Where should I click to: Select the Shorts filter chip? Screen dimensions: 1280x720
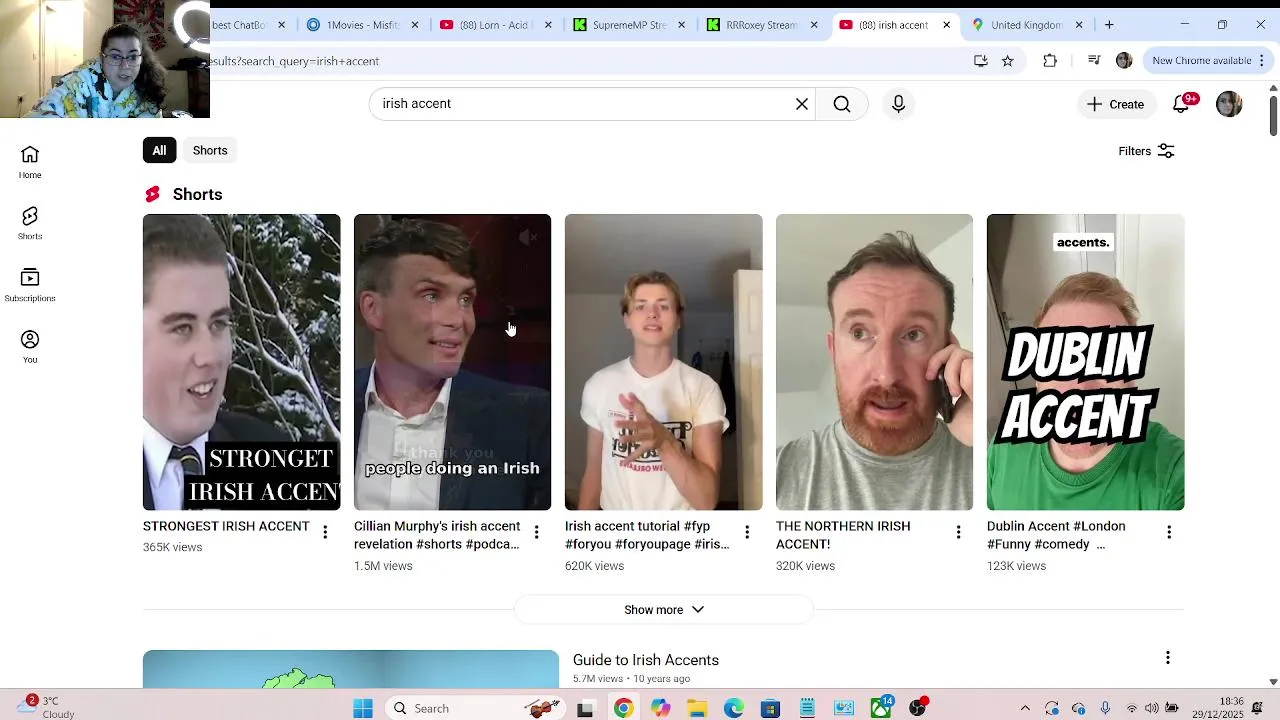click(x=210, y=150)
